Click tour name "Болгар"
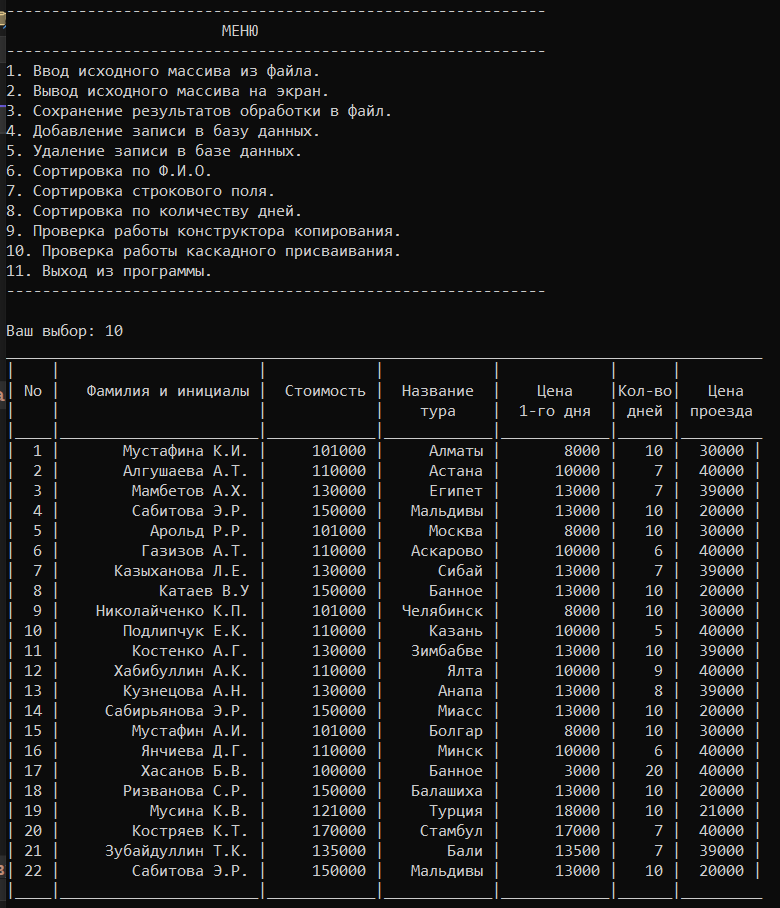Screen dimensions: 780x908 456,731
